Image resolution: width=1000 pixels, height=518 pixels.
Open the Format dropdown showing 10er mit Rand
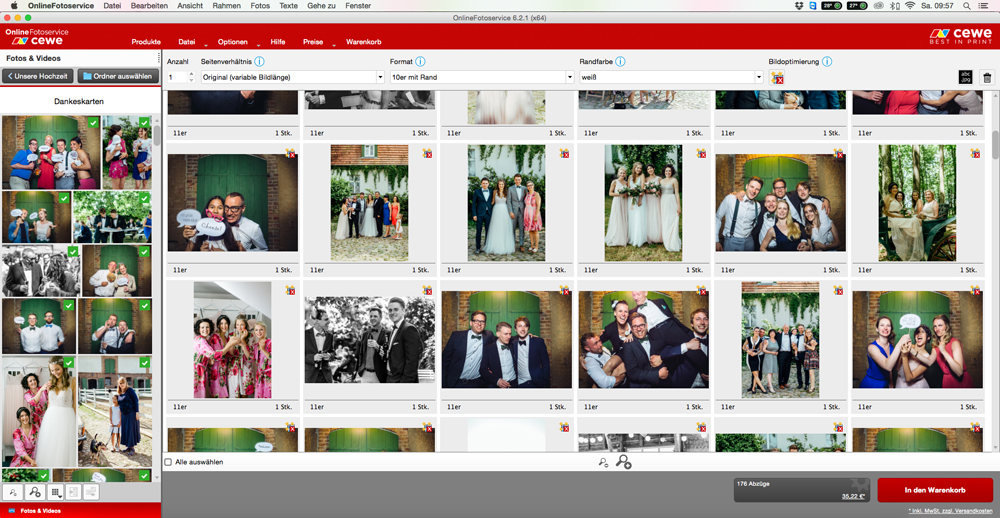(482, 77)
